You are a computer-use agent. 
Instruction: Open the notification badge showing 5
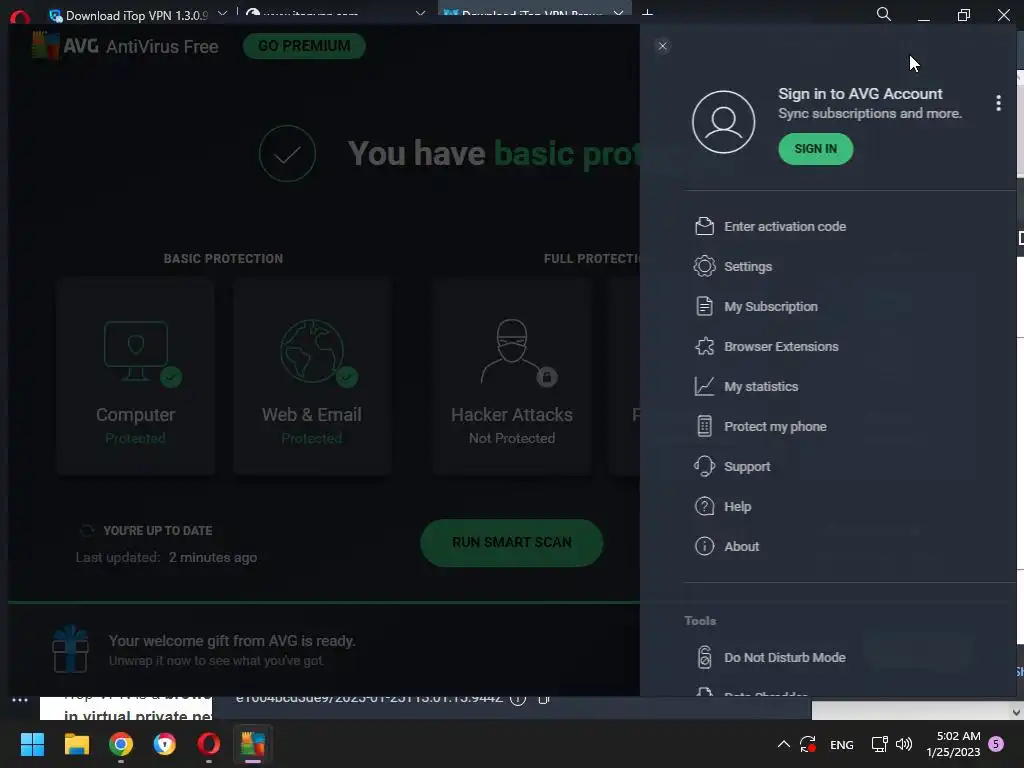tap(996, 744)
